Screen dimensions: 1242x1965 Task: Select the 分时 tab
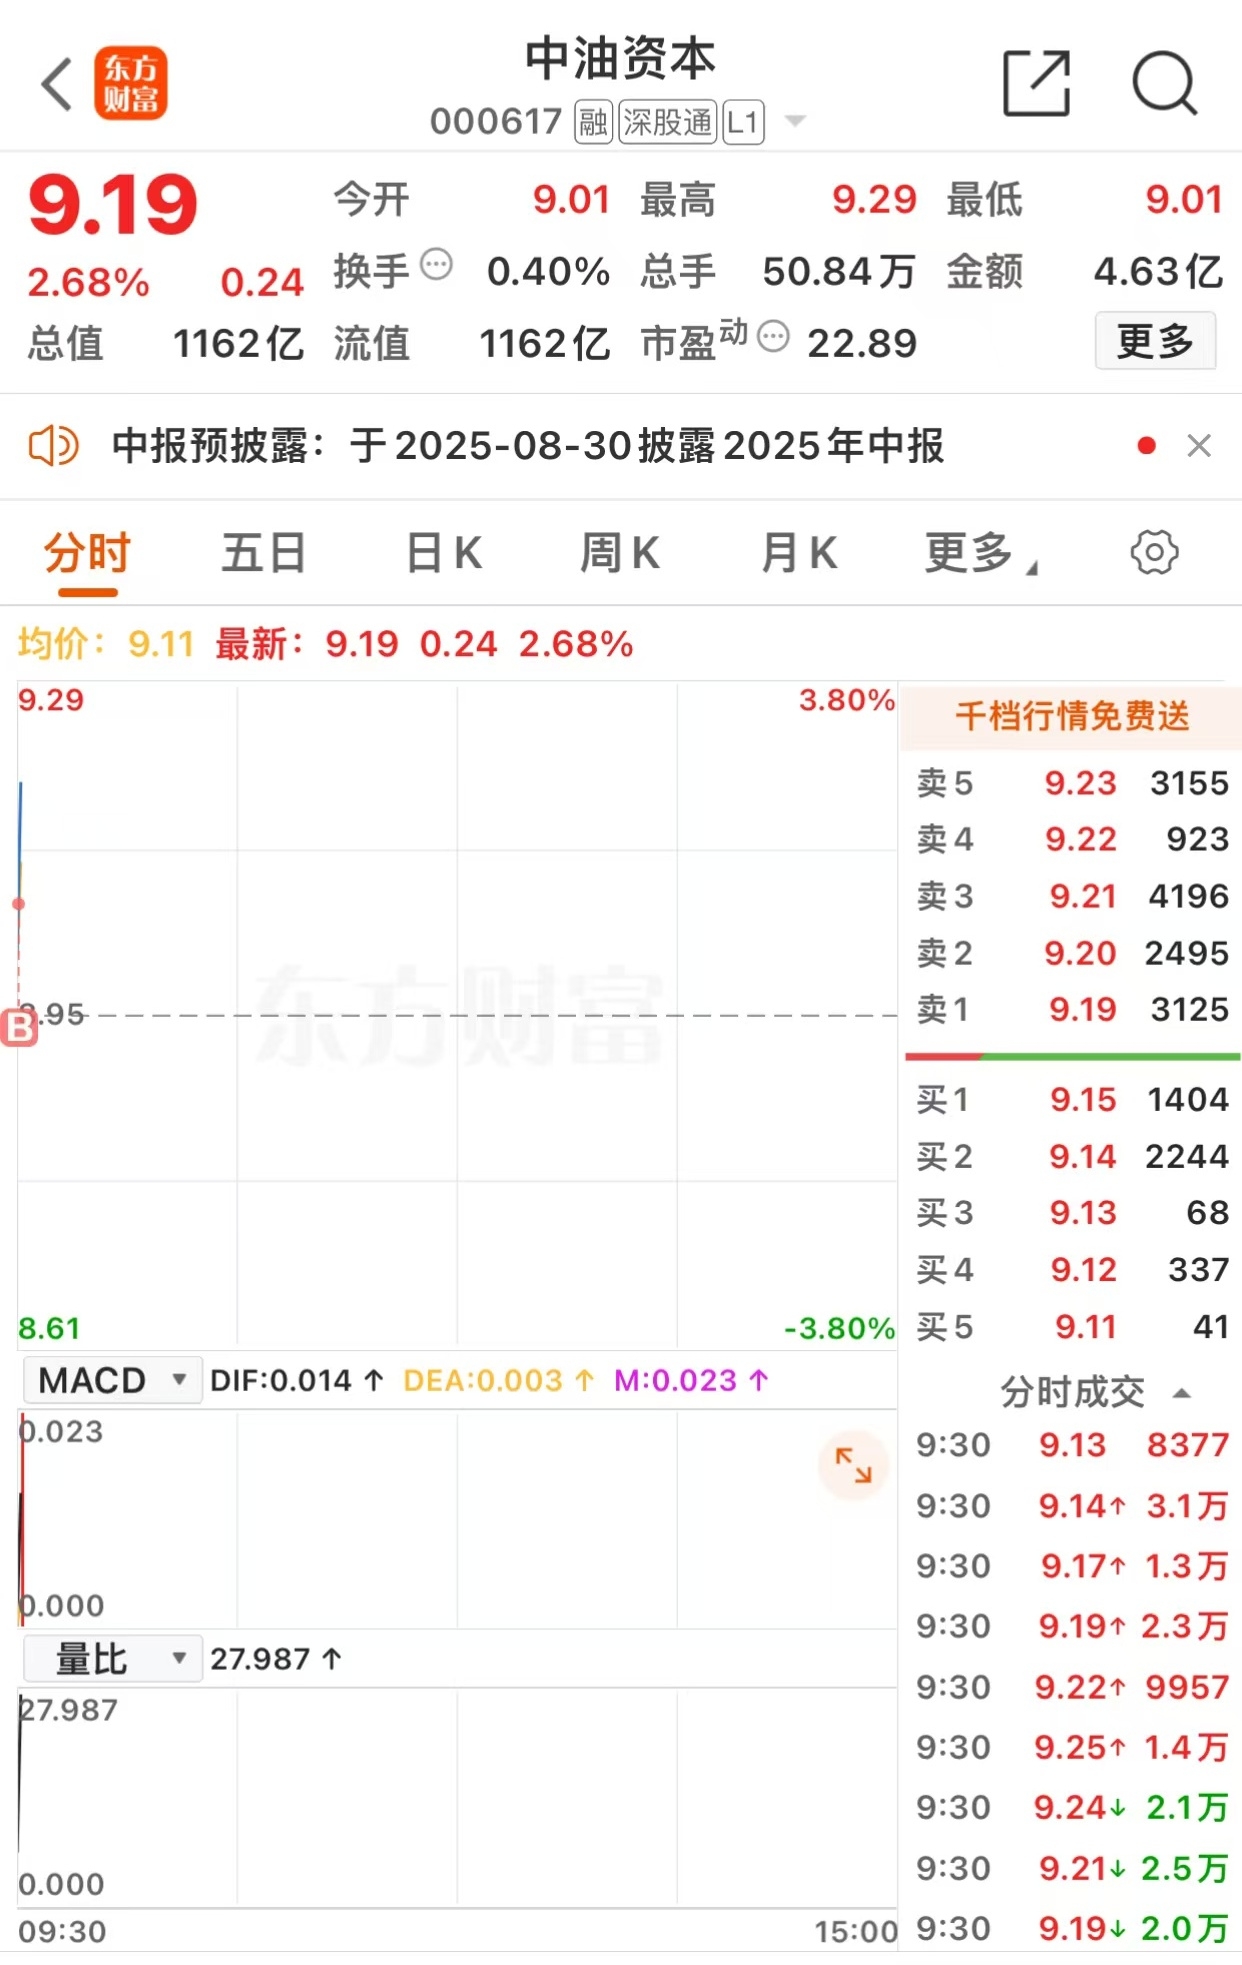tap(87, 552)
